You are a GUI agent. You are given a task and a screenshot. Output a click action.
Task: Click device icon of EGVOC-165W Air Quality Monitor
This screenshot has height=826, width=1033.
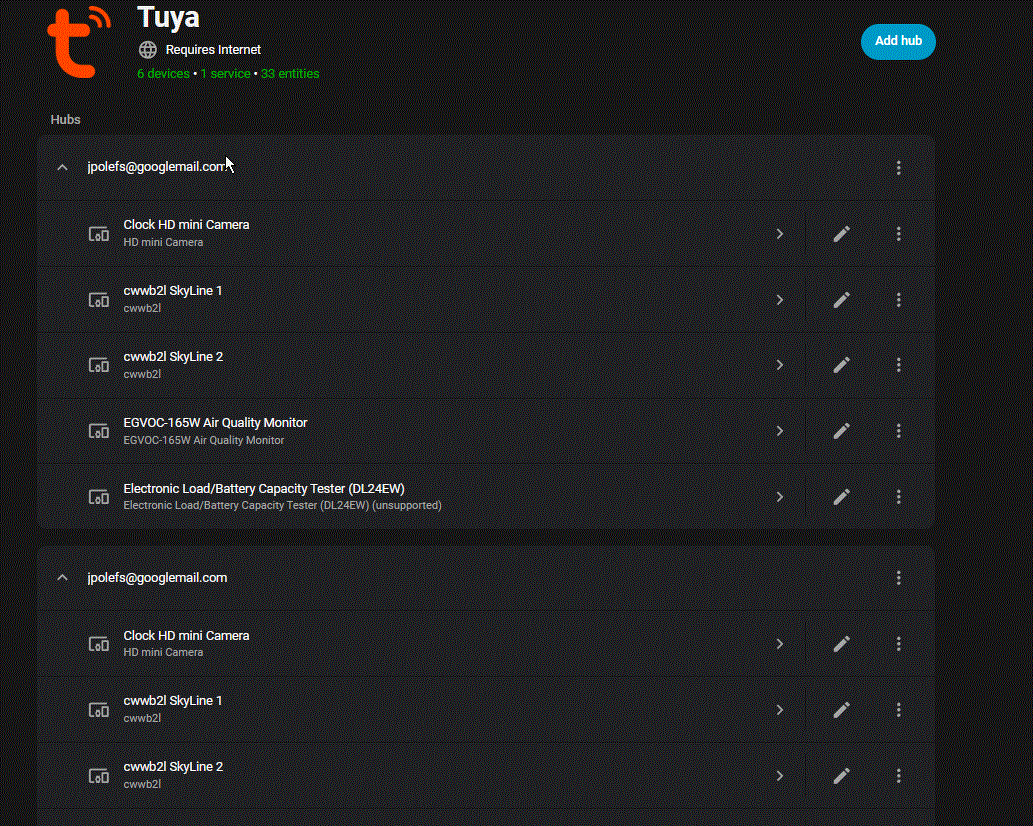click(99, 431)
